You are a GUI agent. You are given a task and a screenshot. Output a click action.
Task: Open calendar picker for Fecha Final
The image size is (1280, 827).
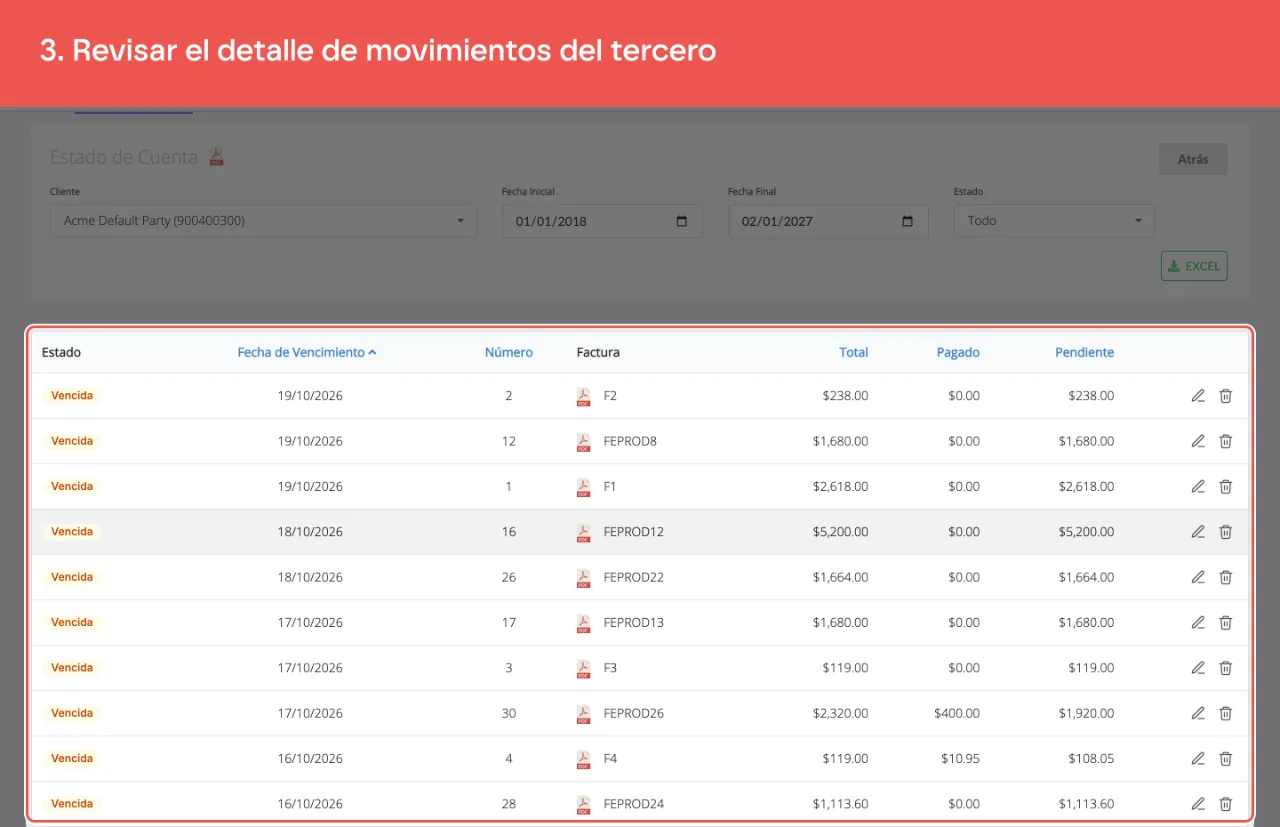click(908, 221)
